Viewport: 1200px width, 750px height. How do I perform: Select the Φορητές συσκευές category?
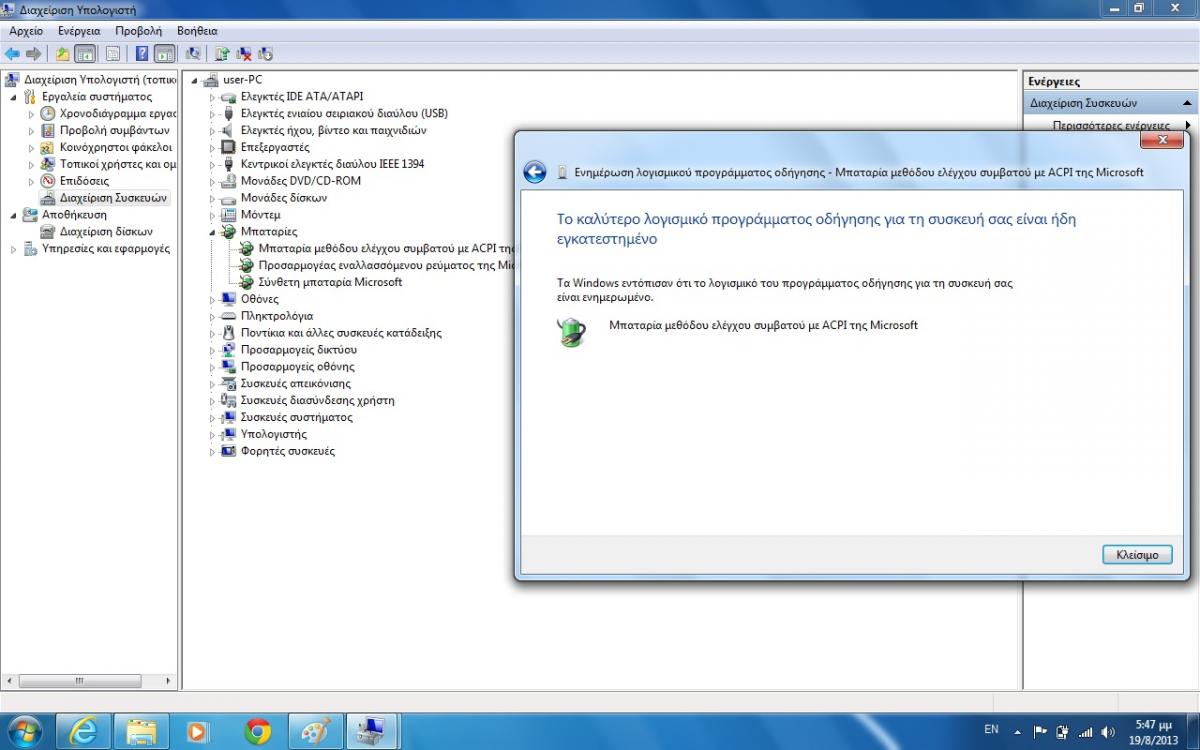coord(288,451)
